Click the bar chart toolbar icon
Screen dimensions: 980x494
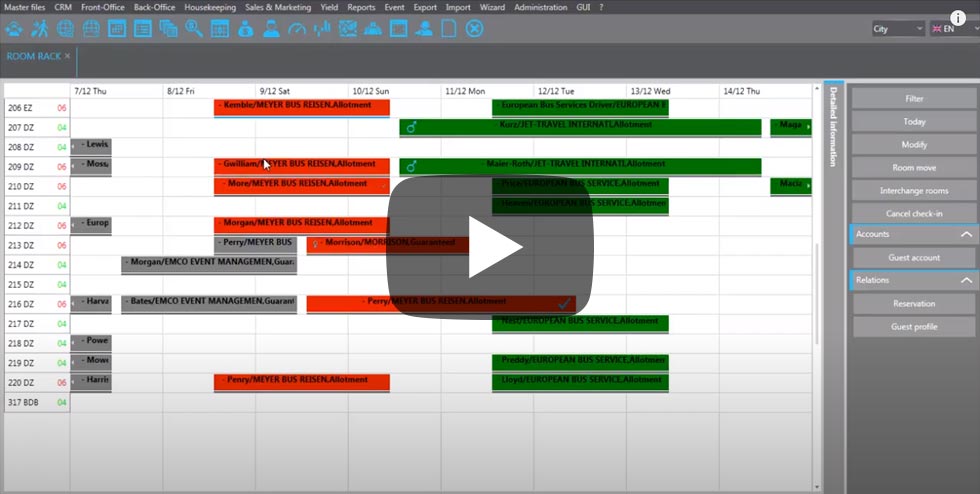click(322, 29)
